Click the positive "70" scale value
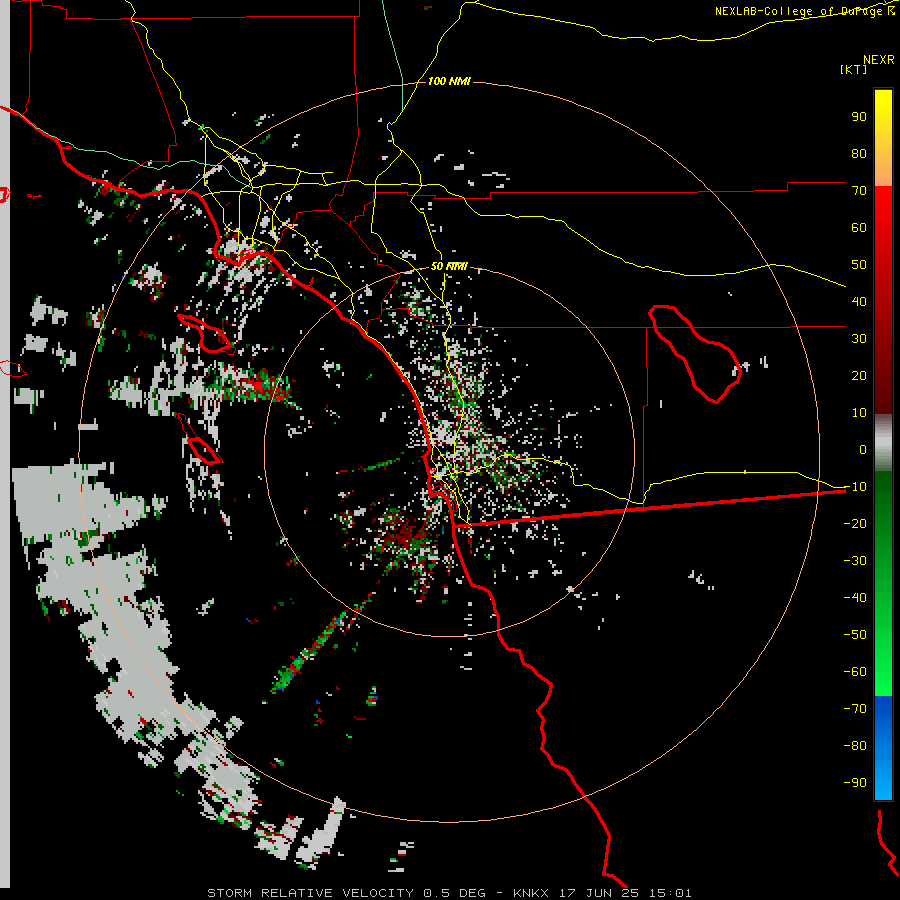Screen dimensions: 900x900 [x=859, y=191]
